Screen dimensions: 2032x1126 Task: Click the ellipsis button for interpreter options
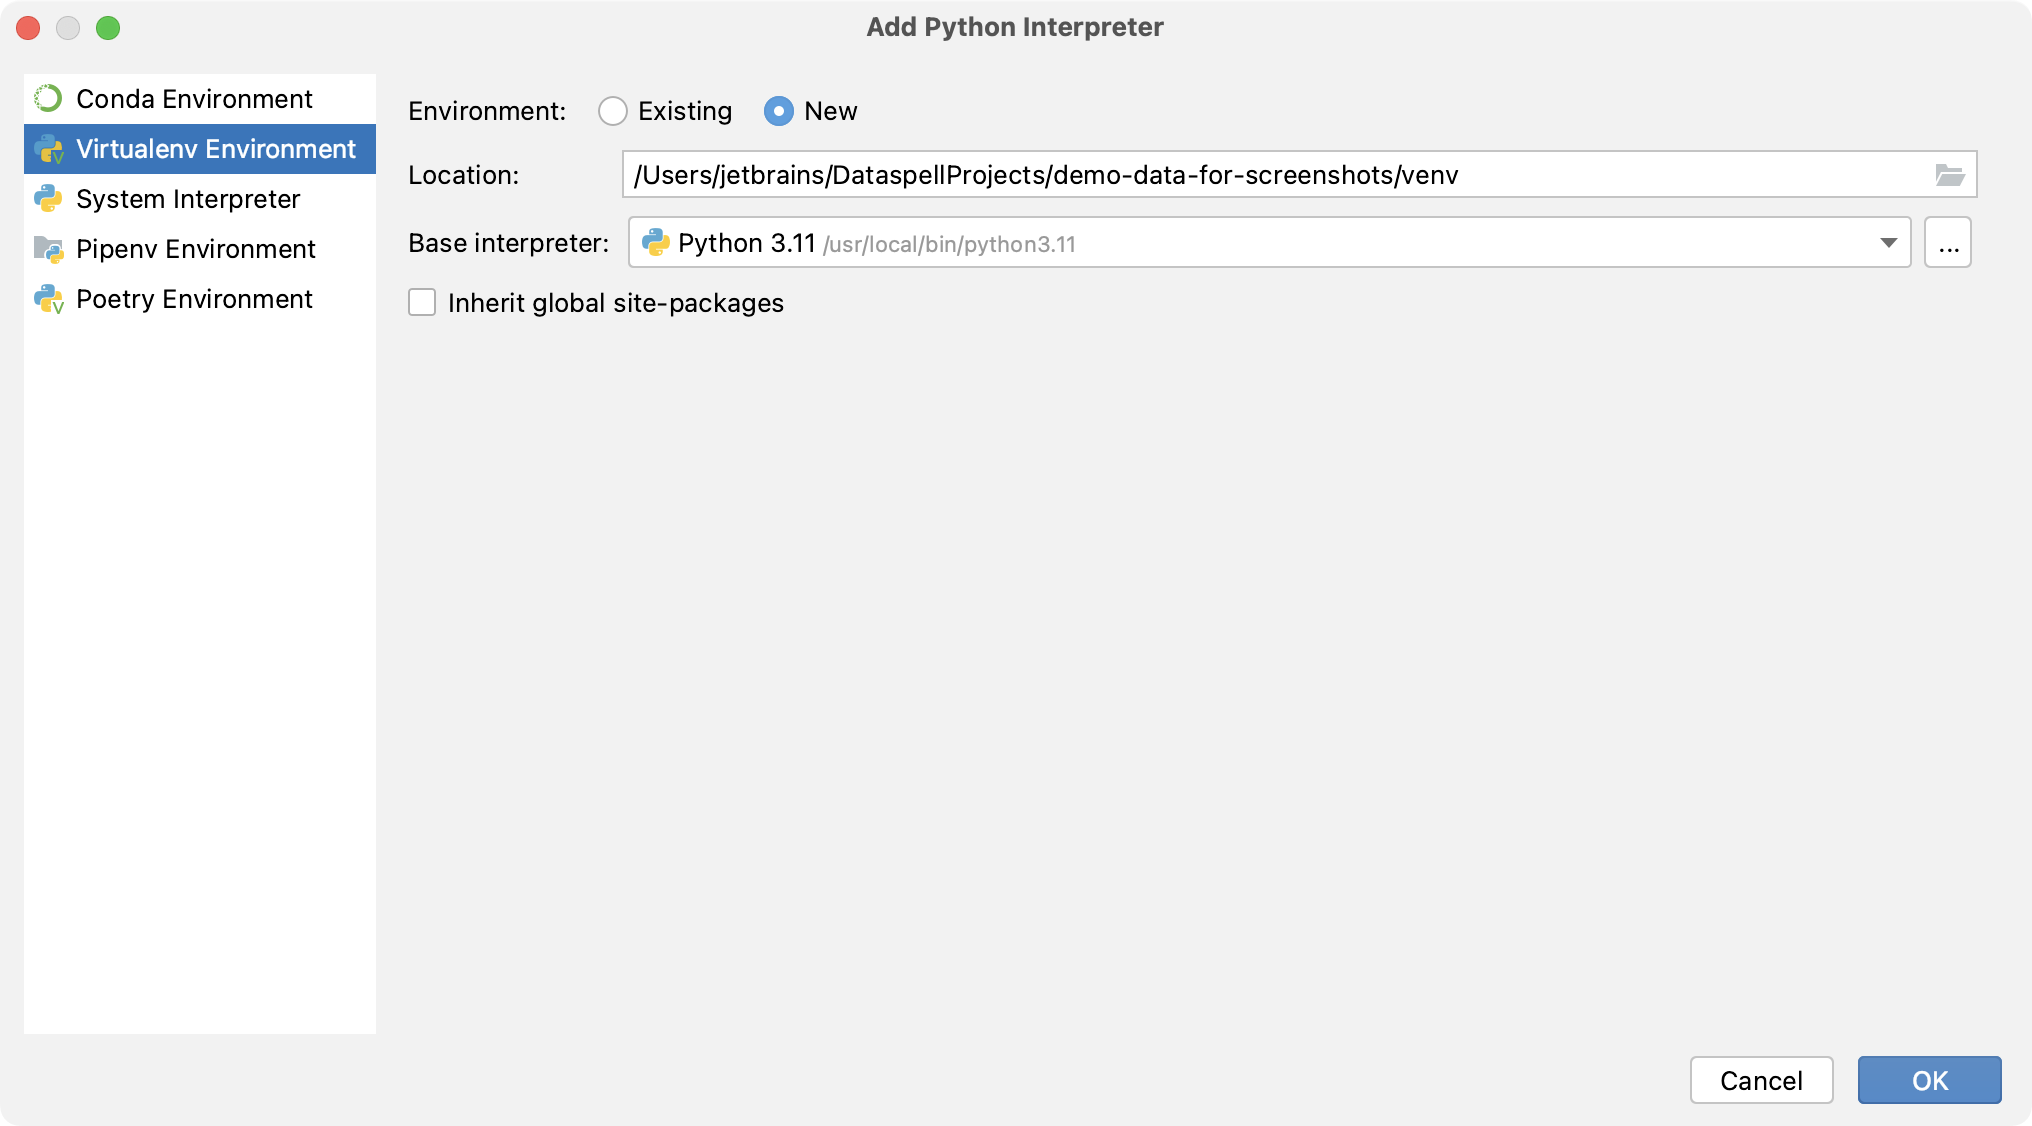tap(1949, 243)
